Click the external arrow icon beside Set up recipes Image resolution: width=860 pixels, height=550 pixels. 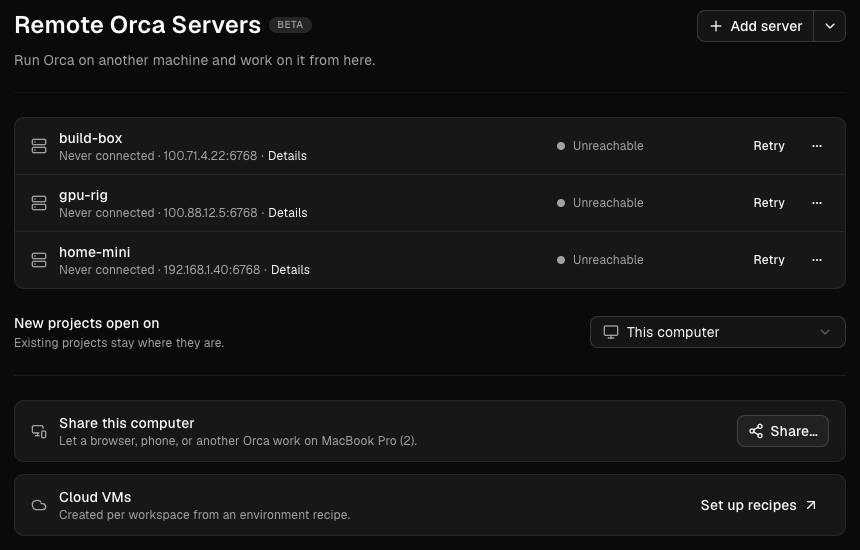point(811,505)
